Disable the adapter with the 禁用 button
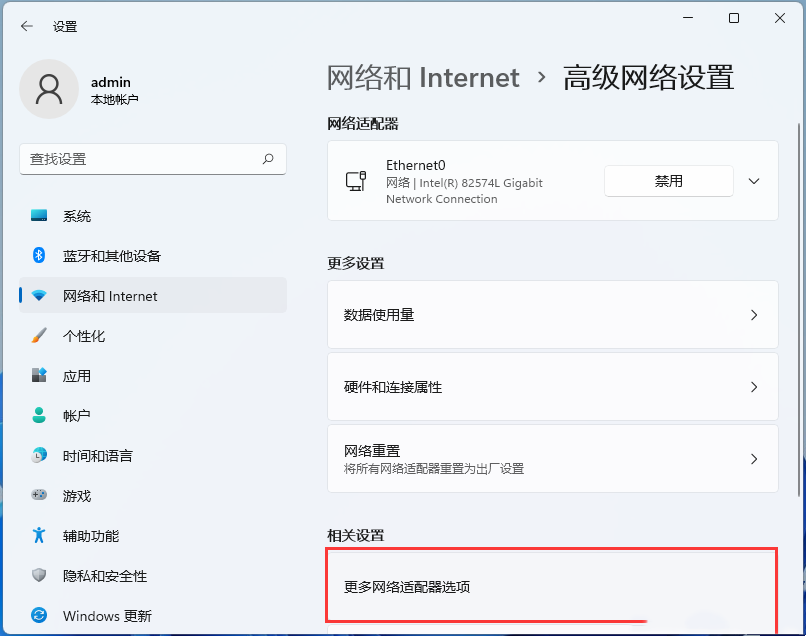This screenshot has height=636, width=806. 668,181
